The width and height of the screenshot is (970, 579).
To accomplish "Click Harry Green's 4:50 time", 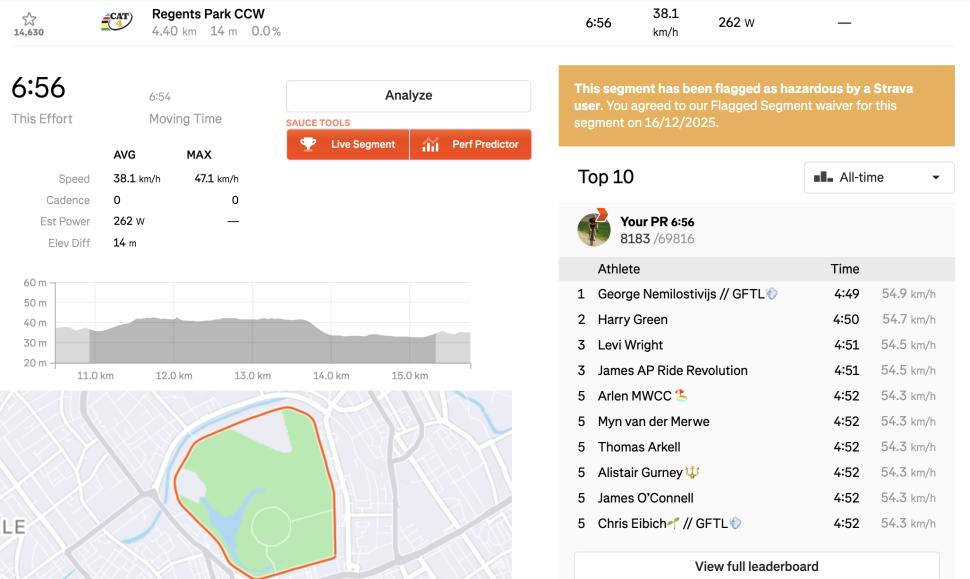I will coord(846,319).
